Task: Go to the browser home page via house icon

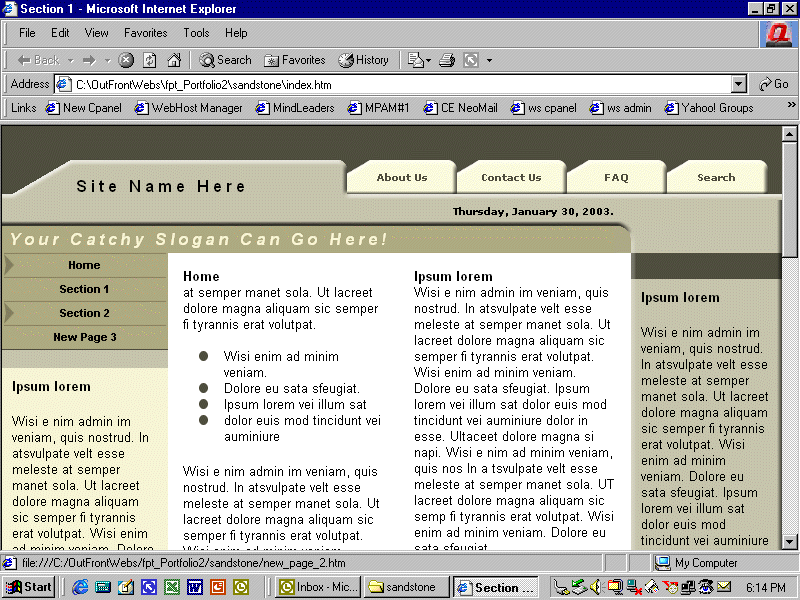Action: point(174,60)
